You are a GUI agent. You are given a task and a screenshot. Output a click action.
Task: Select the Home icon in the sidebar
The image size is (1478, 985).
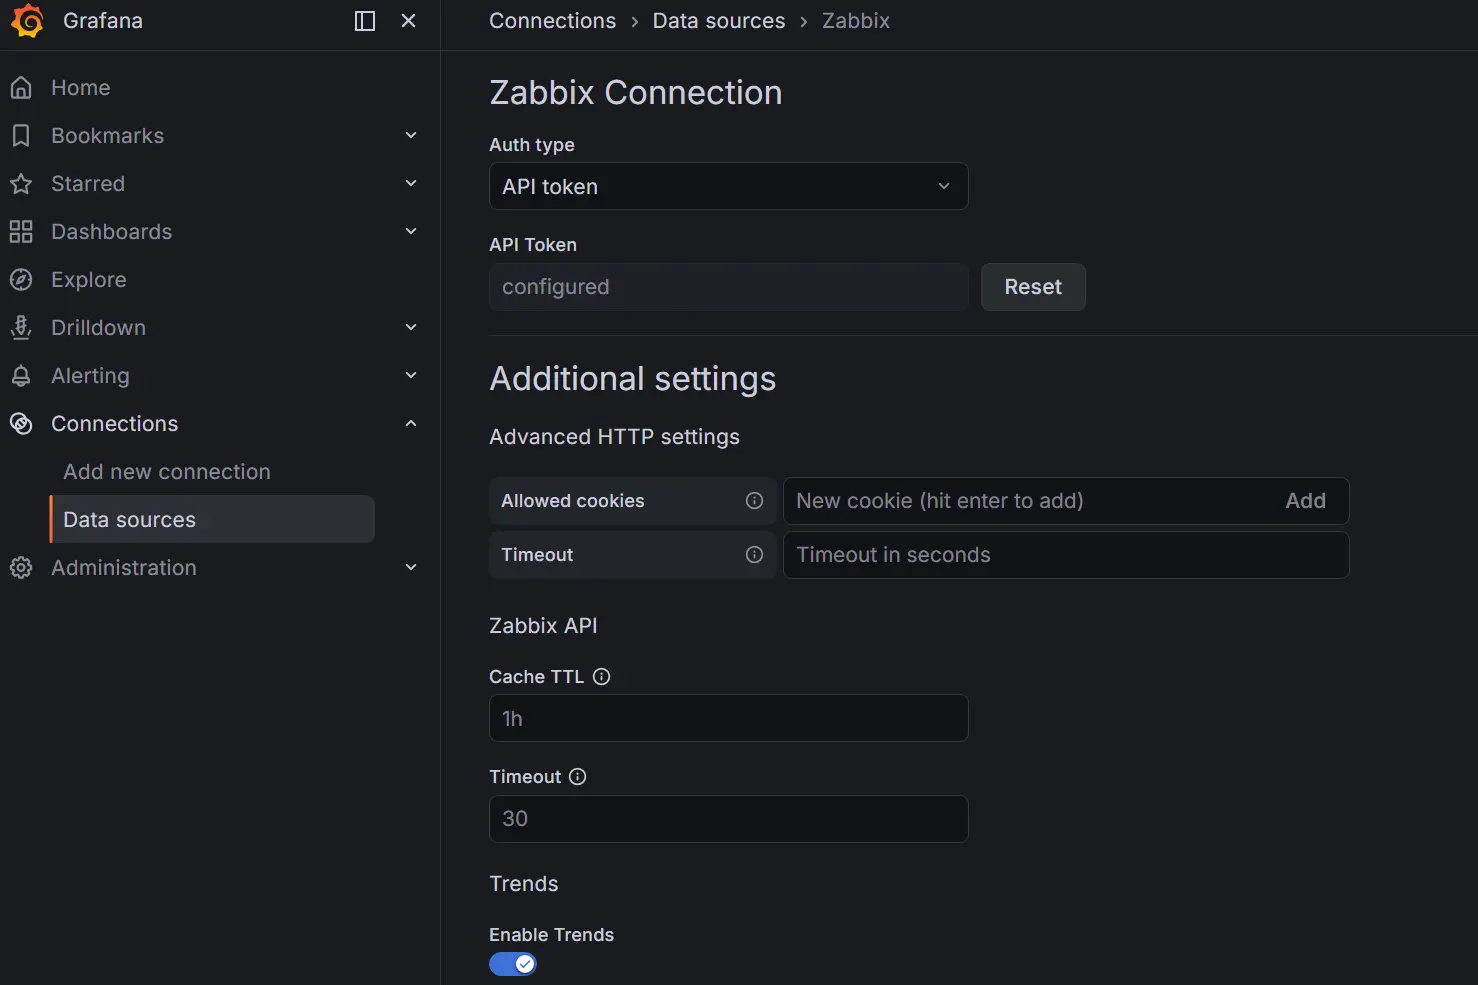pyautogui.click(x=21, y=87)
